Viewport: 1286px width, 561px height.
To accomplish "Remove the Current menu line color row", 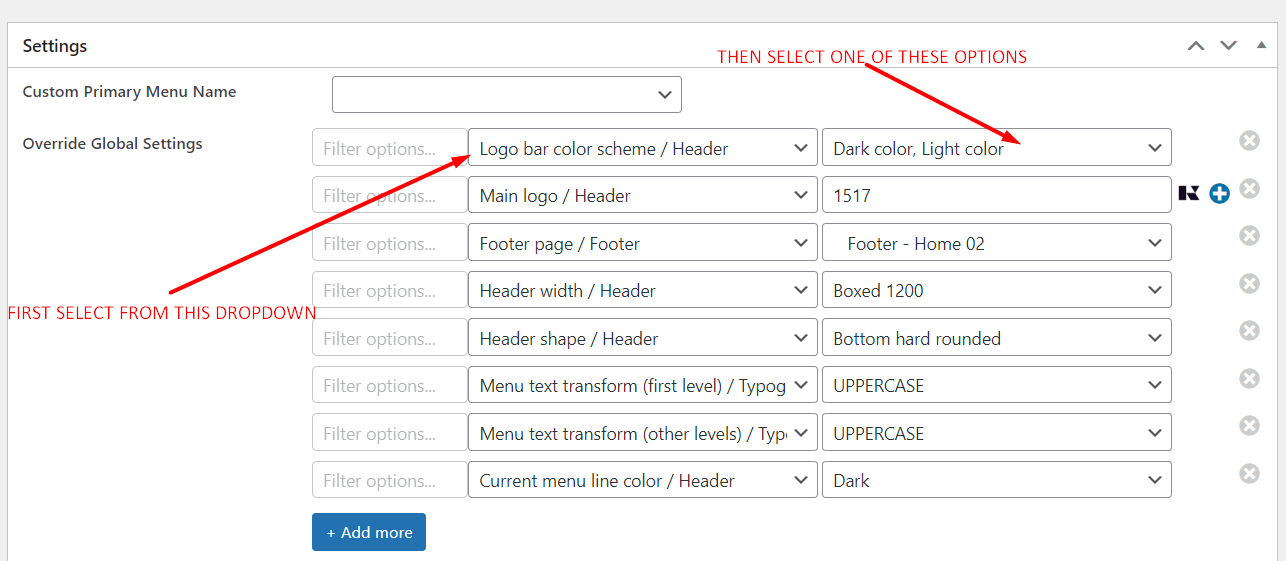I will click(1249, 473).
